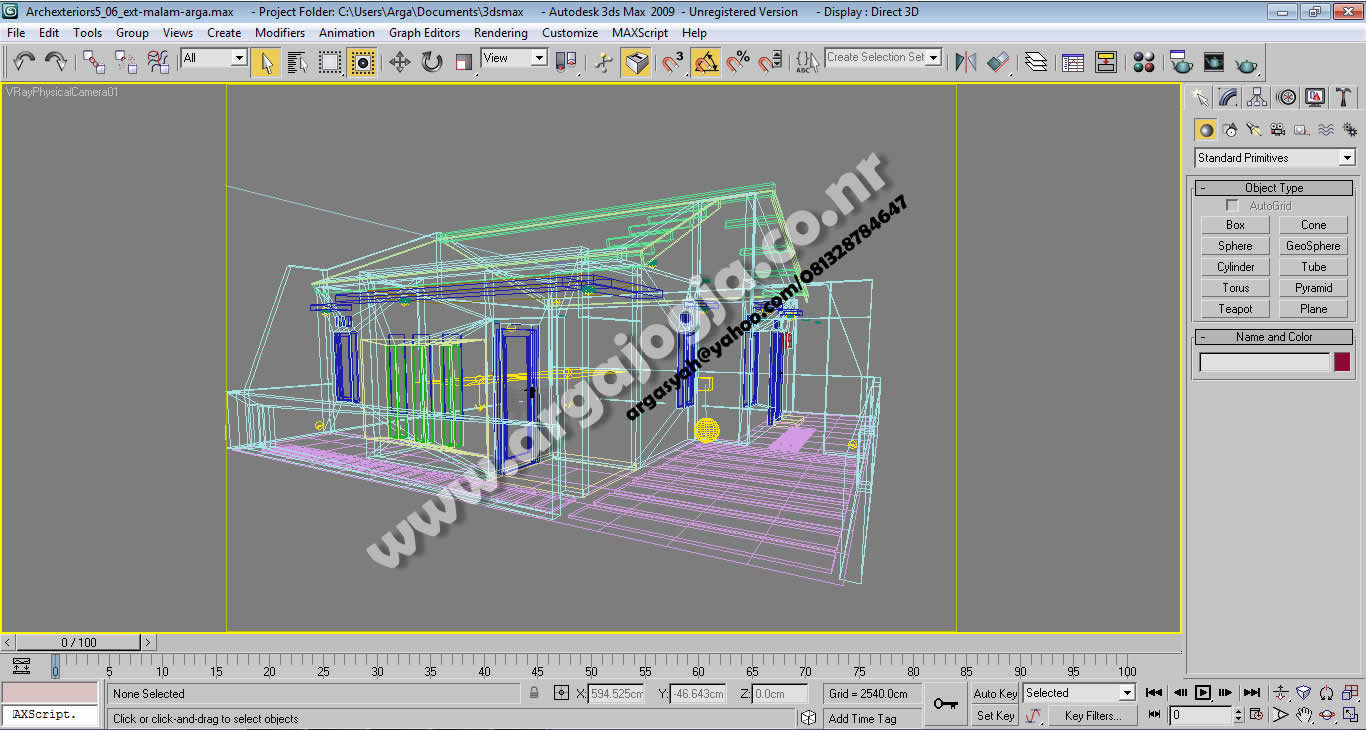Viewport: 1366px width, 730px height.
Task: Open Curve Editor from toolbar
Action: 1073,62
